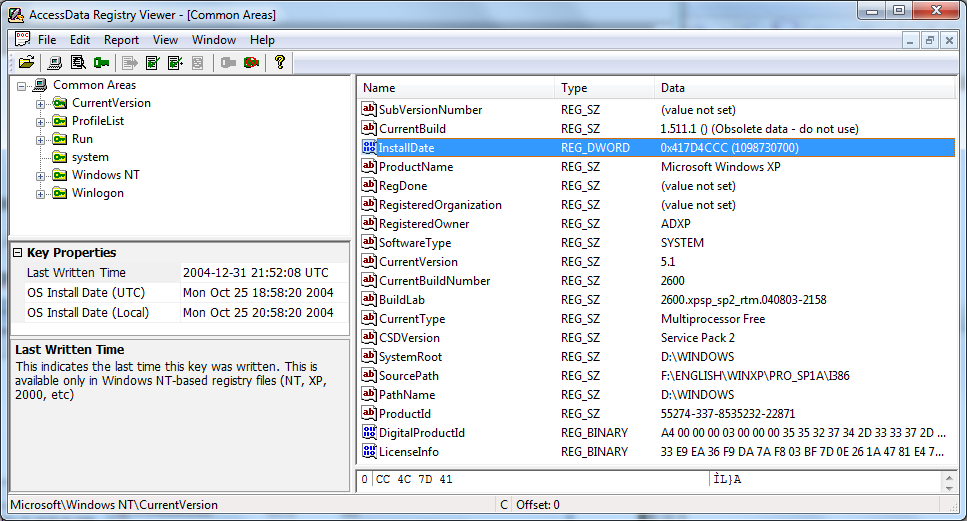Viewport: 967px width, 521px height.
Task: Click the hex pane scroll up arrow
Action: tap(948, 478)
